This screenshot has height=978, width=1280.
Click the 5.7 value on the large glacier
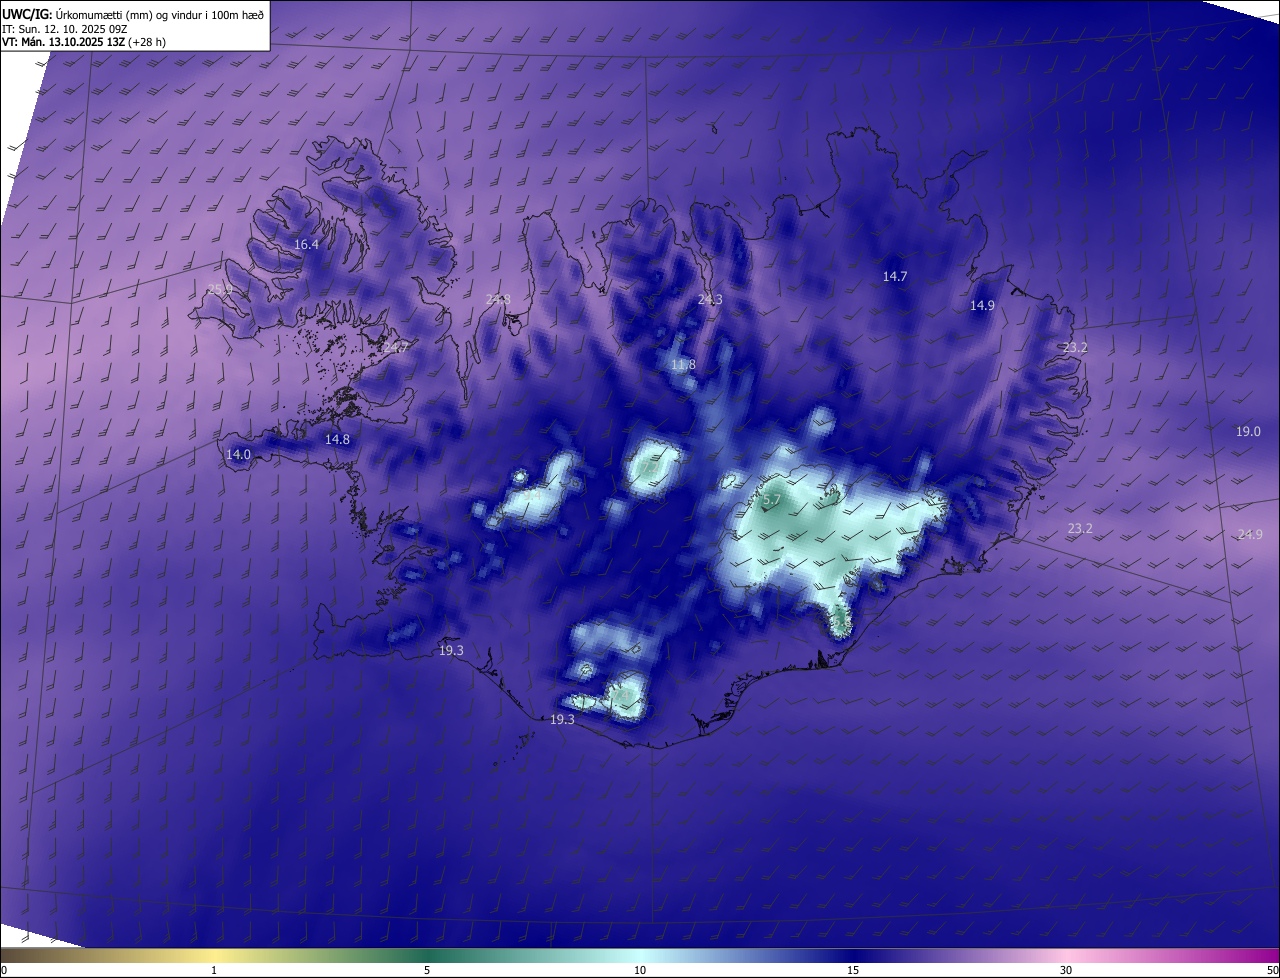[x=771, y=499]
